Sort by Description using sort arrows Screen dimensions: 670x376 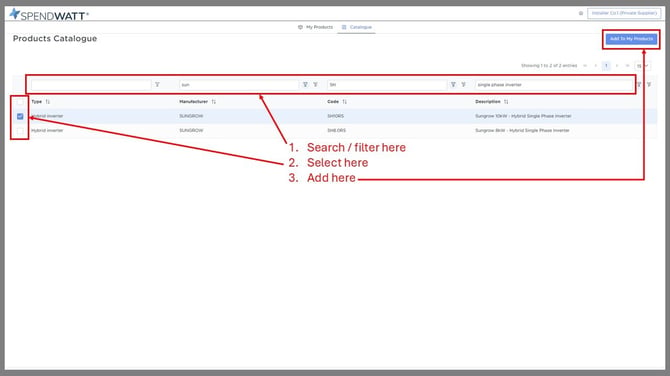(x=506, y=102)
